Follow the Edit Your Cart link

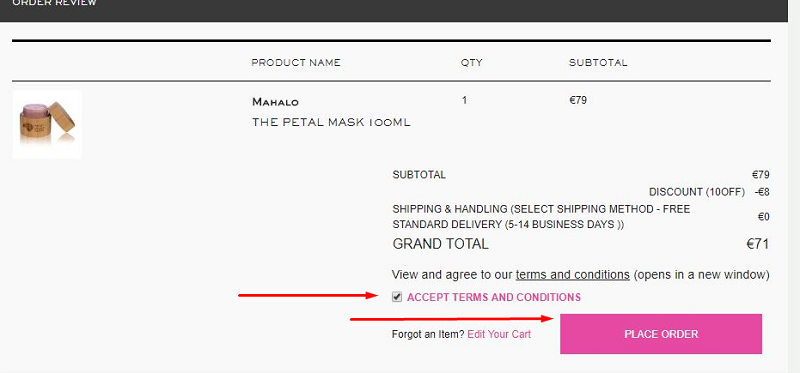(499, 334)
